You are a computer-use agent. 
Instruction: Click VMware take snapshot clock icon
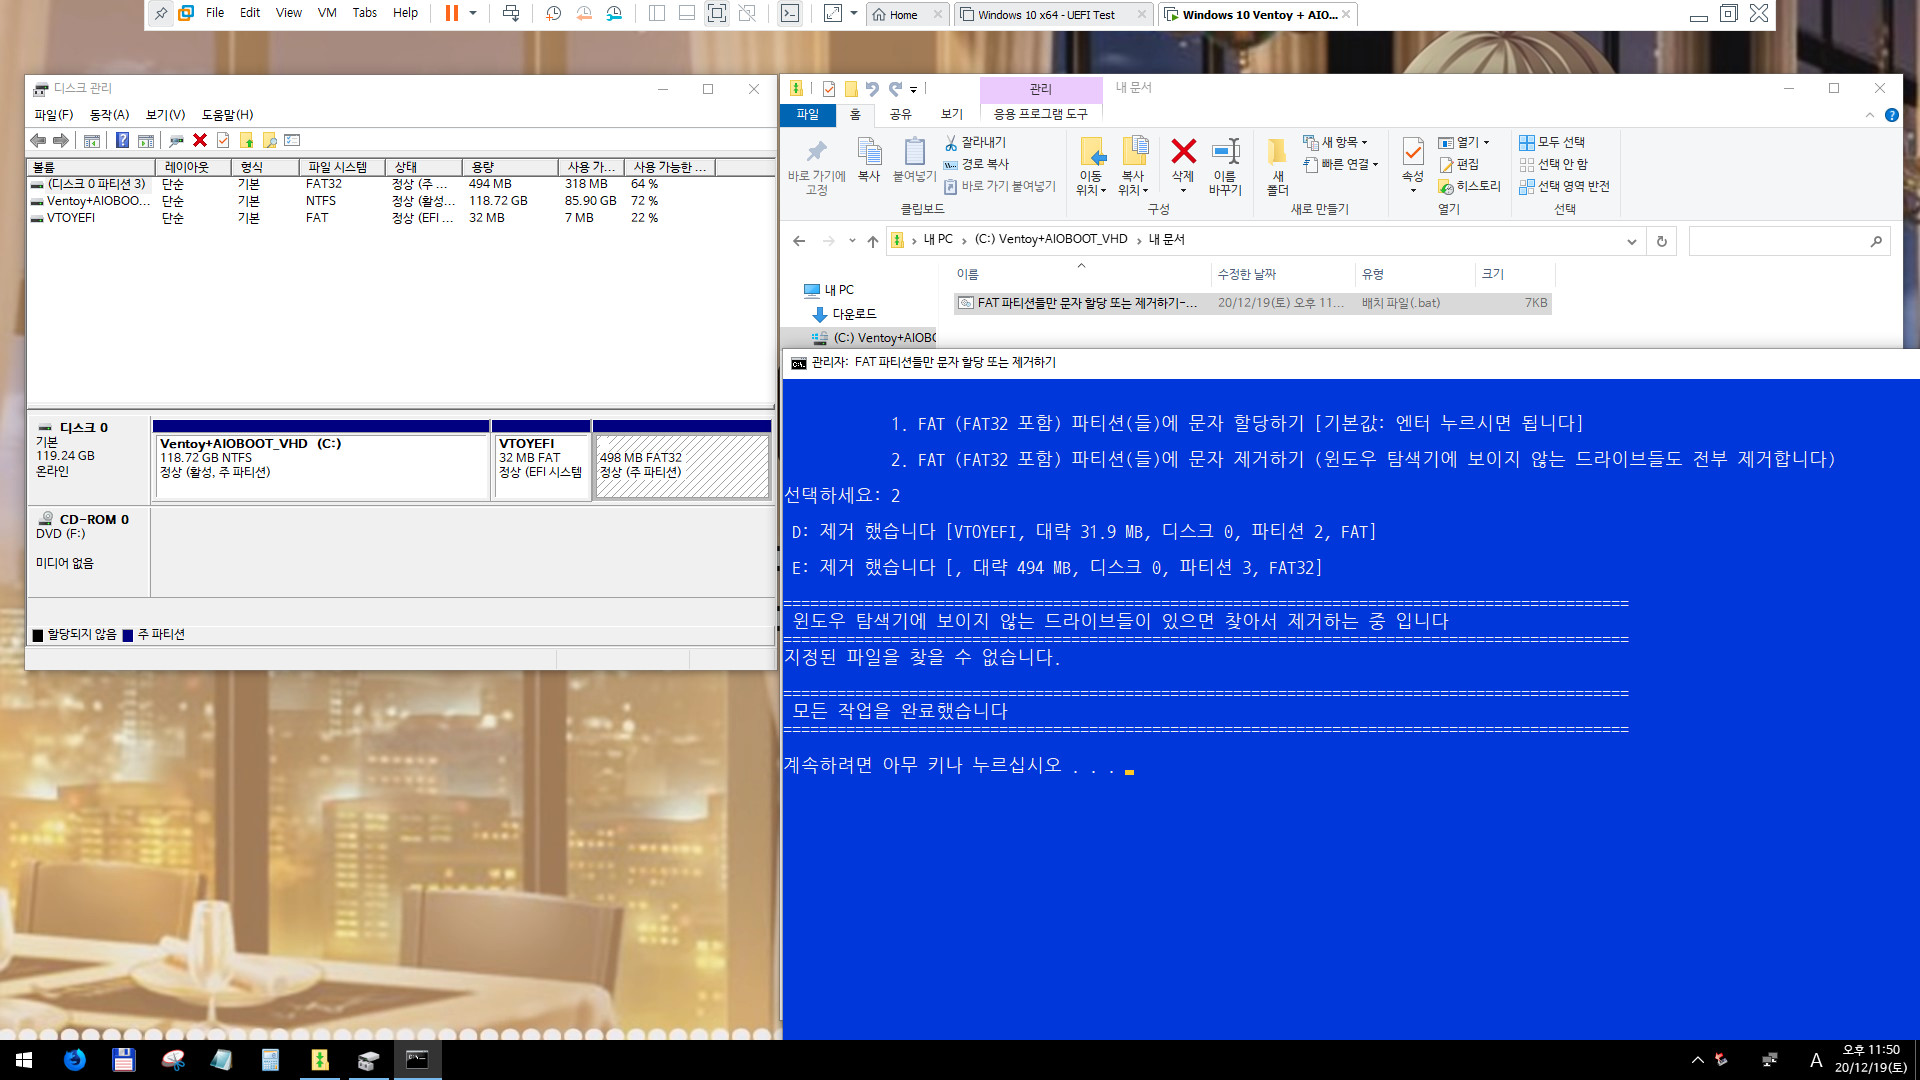[554, 13]
